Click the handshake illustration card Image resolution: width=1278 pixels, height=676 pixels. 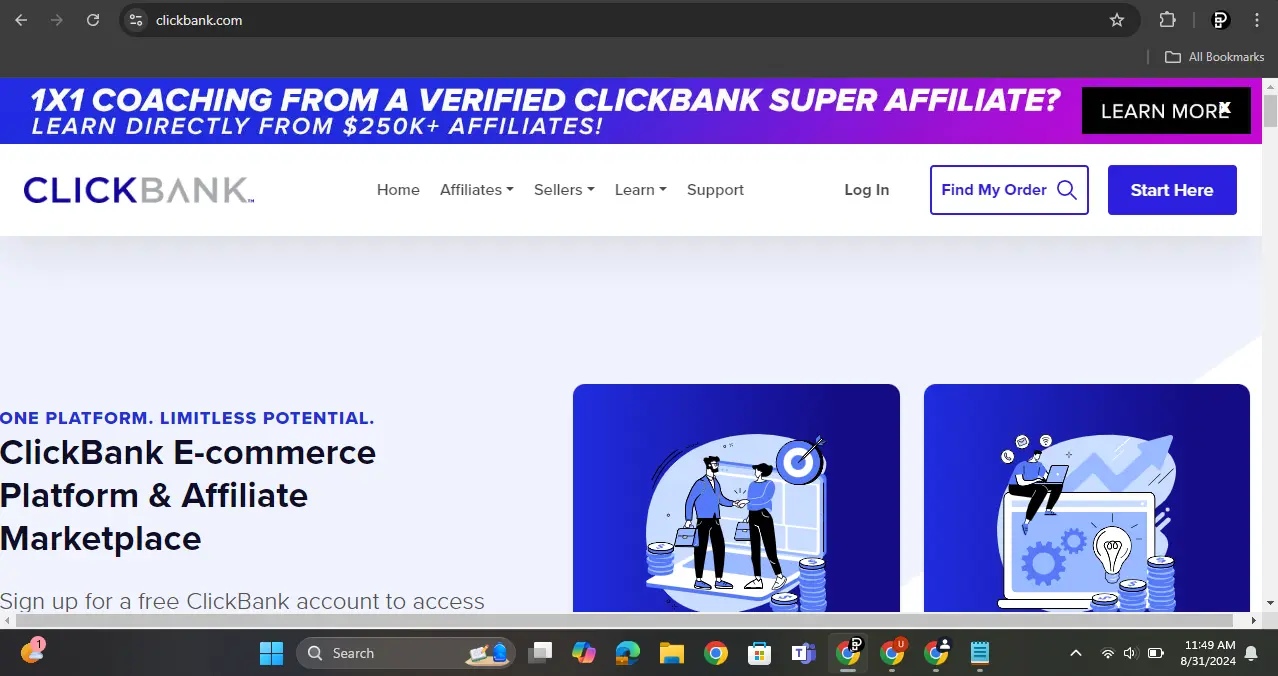tap(736, 498)
